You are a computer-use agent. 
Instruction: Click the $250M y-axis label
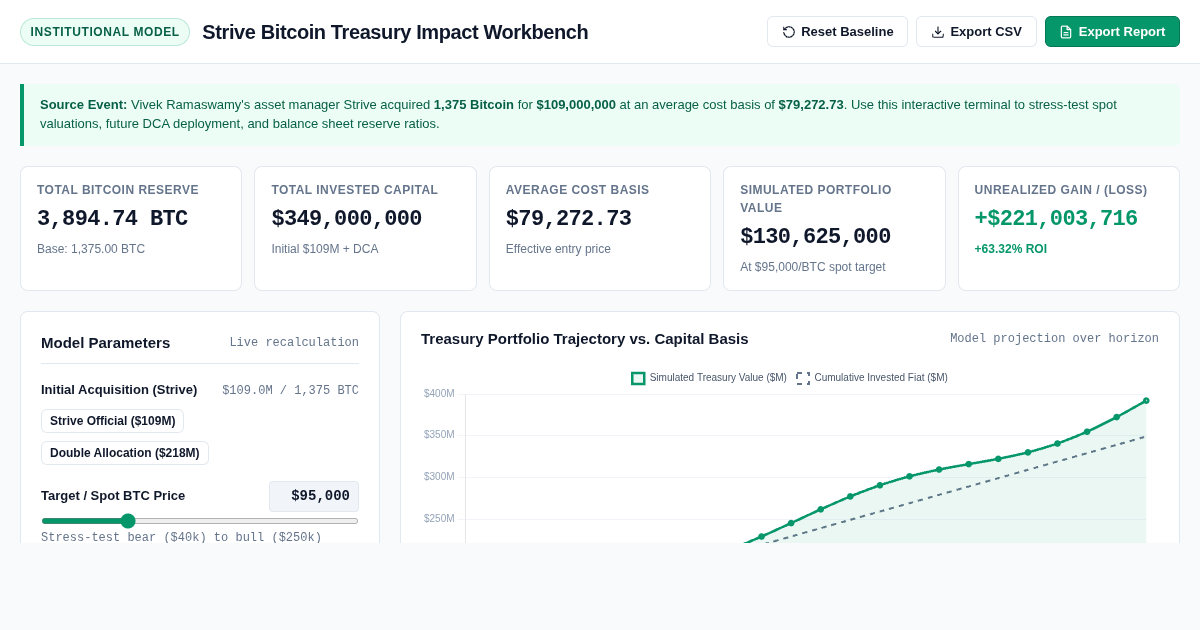tap(439, 519)
